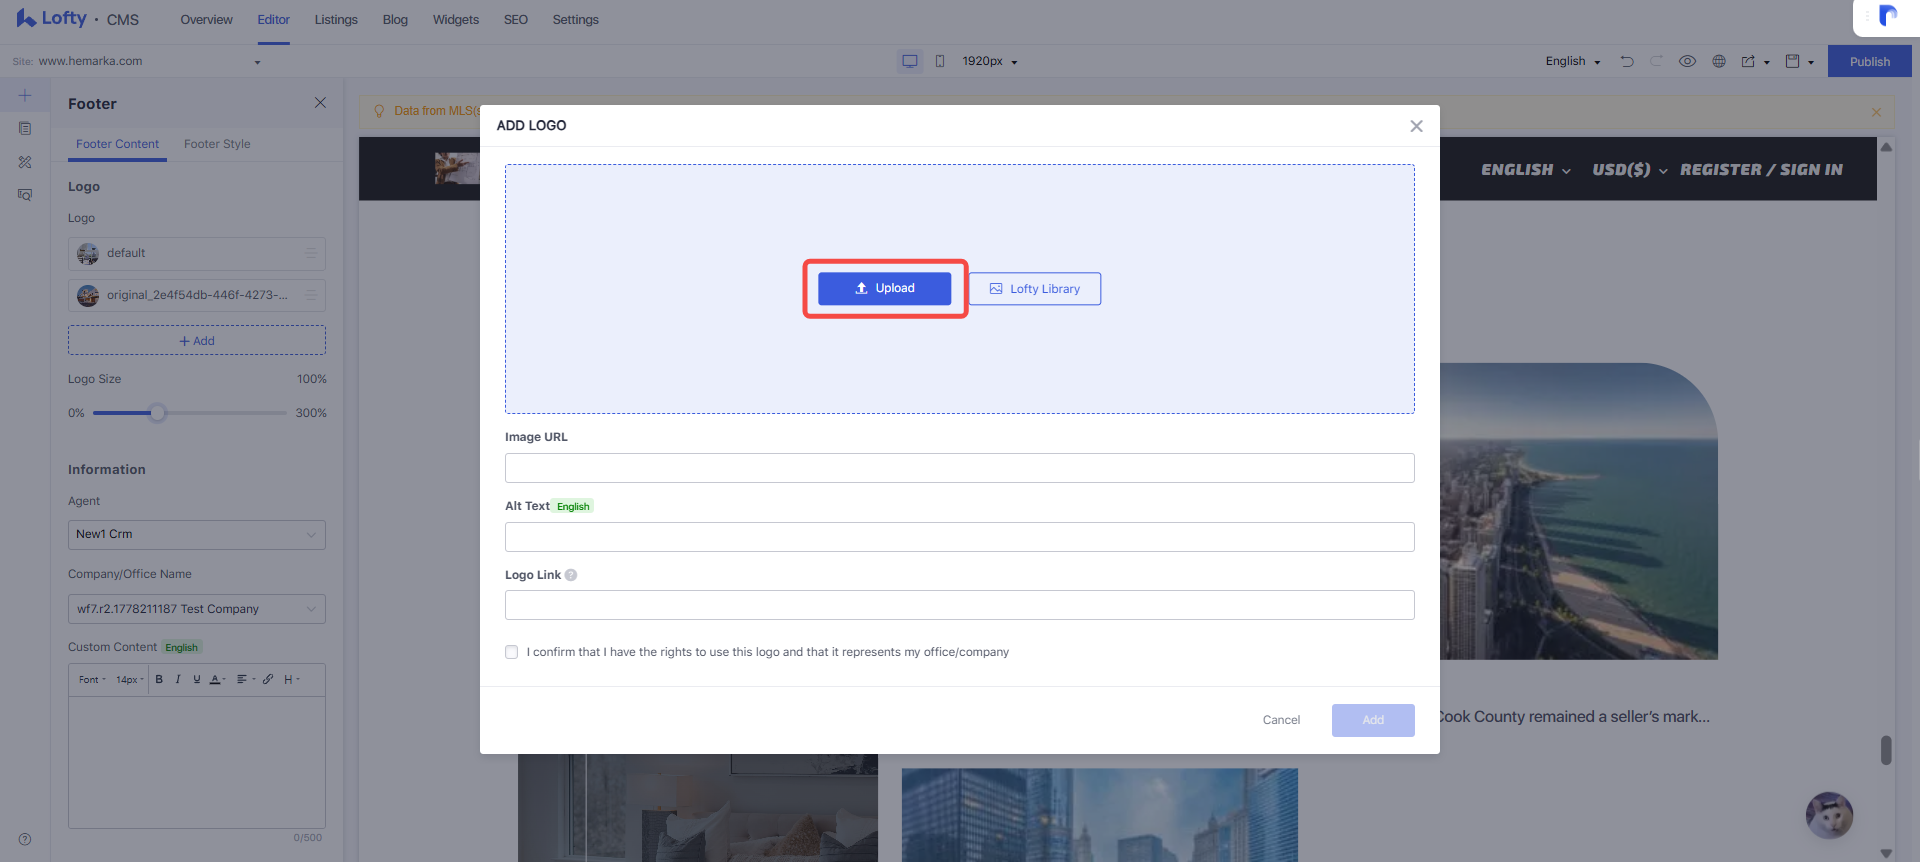Image resolution: width=1920 pixels, height=862 pixels.
Task: Switch to the Footer Content tab
Action: point(117,144)
